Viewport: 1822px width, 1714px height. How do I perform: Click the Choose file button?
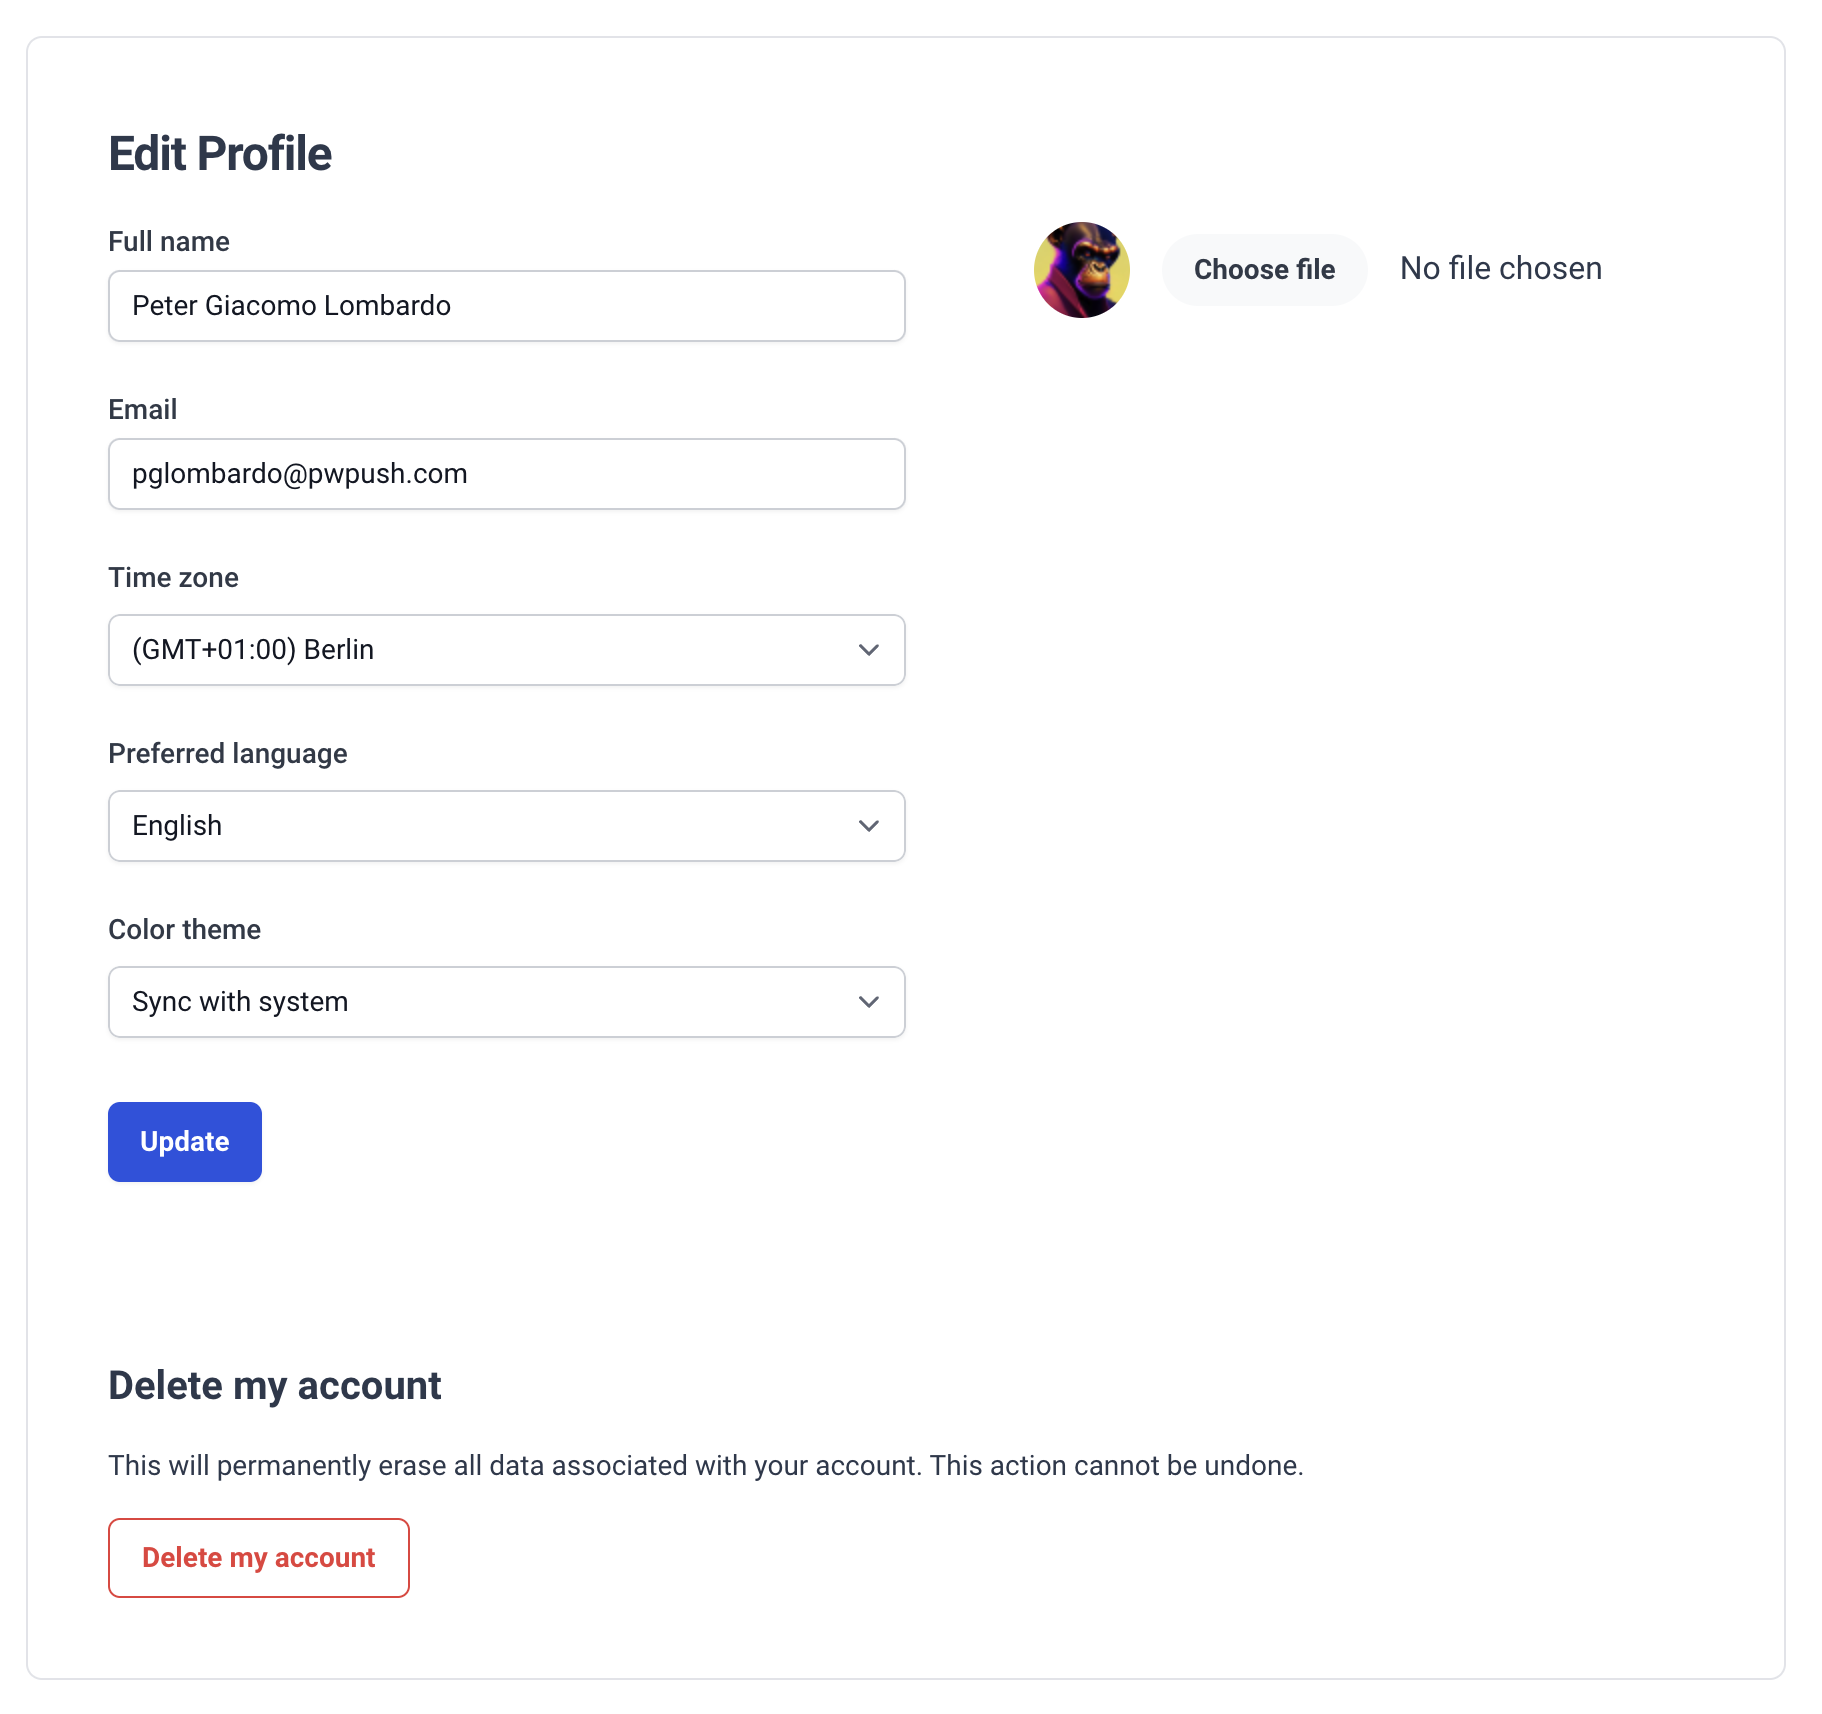pos(1264,270)
